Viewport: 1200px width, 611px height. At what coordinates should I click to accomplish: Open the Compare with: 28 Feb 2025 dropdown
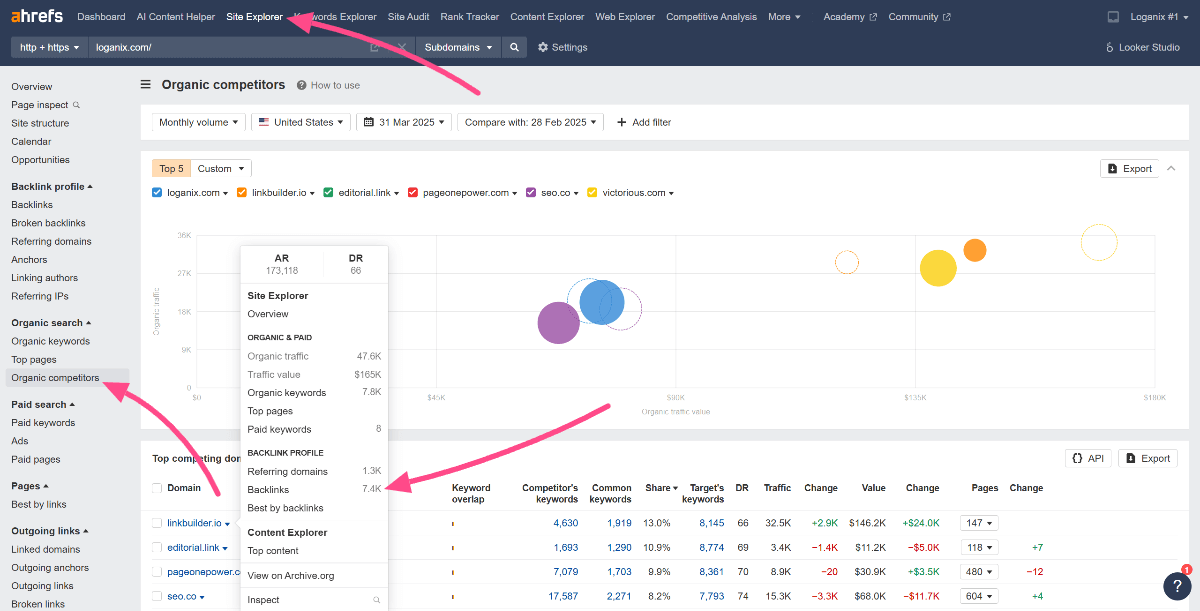(531, 122)
